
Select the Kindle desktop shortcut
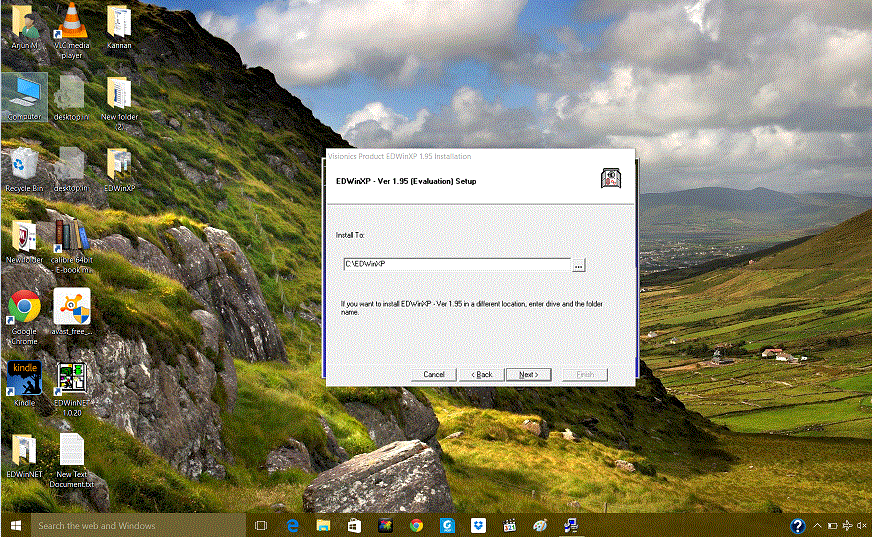click(x=24, y=384)
